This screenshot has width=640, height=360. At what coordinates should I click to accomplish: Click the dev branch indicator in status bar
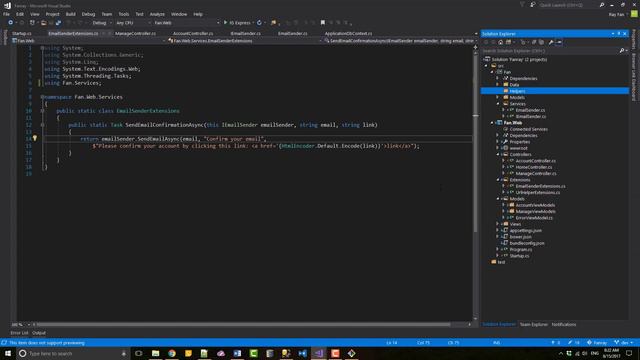coord(624,342)
